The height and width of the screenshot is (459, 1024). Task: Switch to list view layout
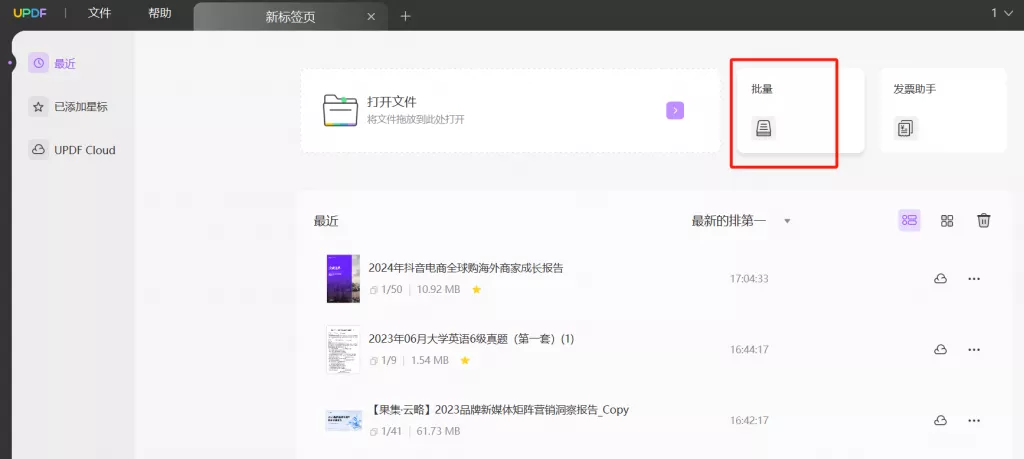[909, 221]
